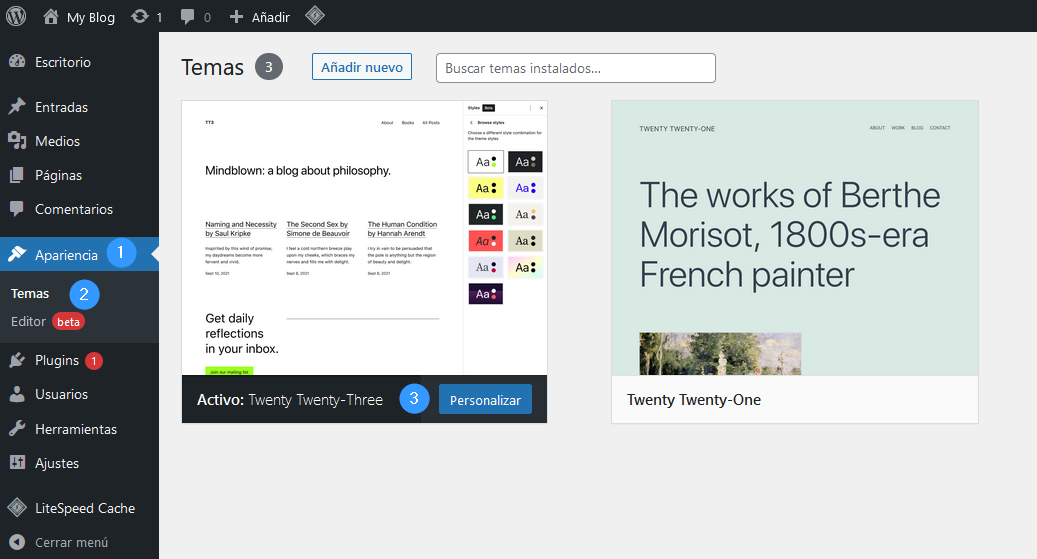Click the Activo: Twenty Twenty-Three label
This screenshot has width=1037, height=559.
[x=290, y=400]
